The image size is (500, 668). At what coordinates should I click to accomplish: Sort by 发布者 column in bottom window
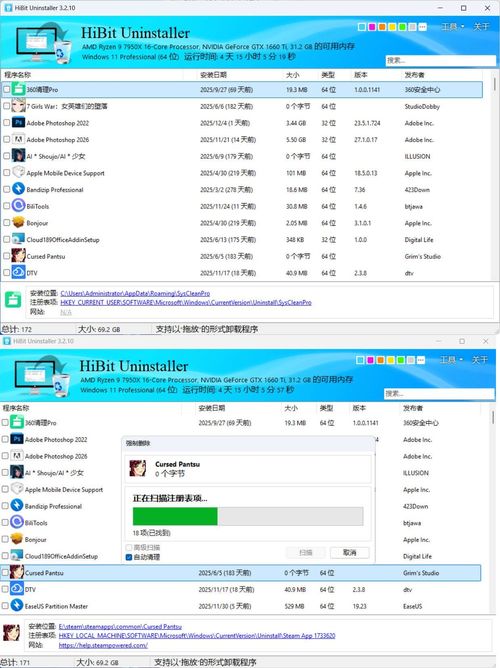(413, 408)
